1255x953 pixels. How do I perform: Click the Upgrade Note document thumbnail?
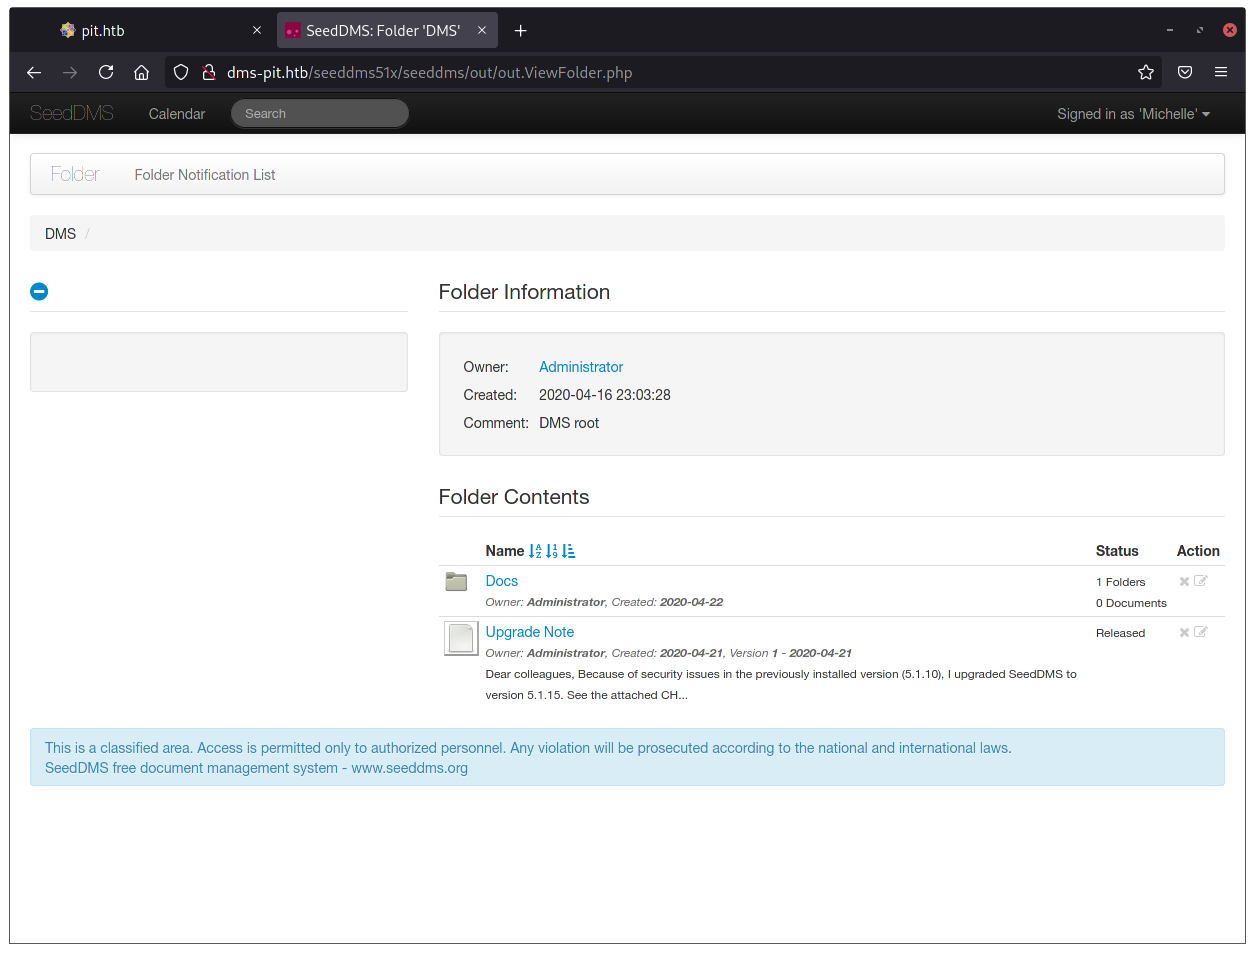(x=461, y=638)
